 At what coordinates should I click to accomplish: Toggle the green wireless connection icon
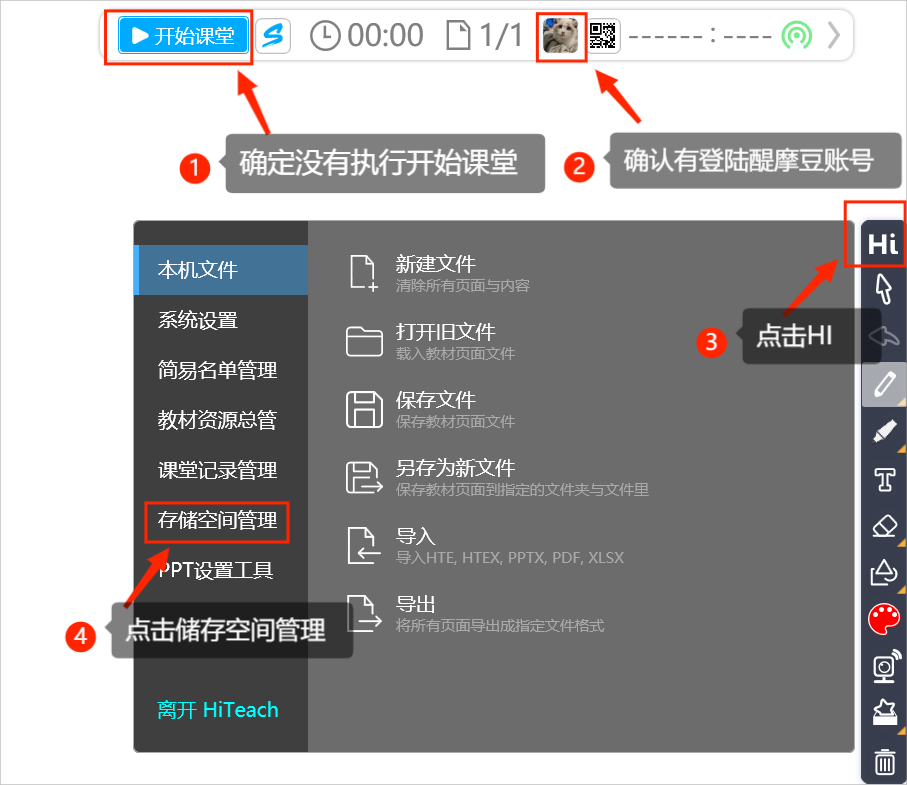coord(796,36)
